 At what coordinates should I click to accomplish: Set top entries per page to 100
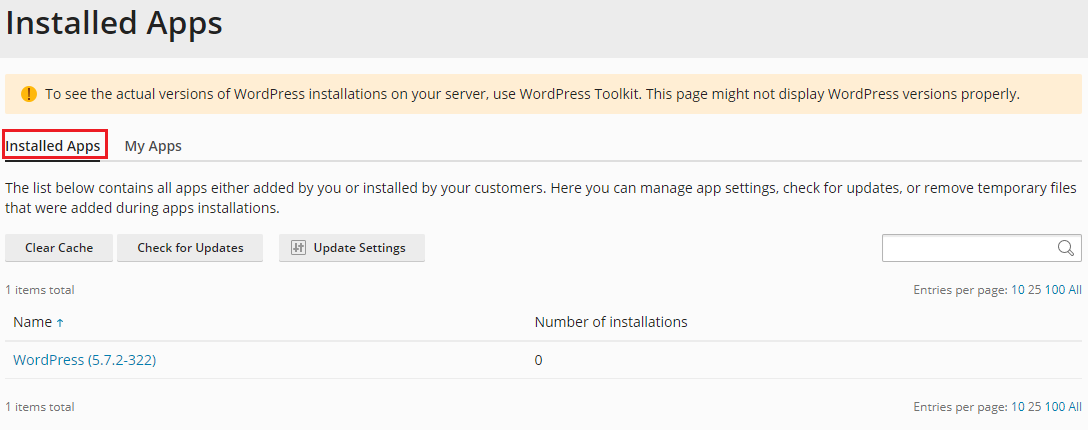click(1054, 291)
